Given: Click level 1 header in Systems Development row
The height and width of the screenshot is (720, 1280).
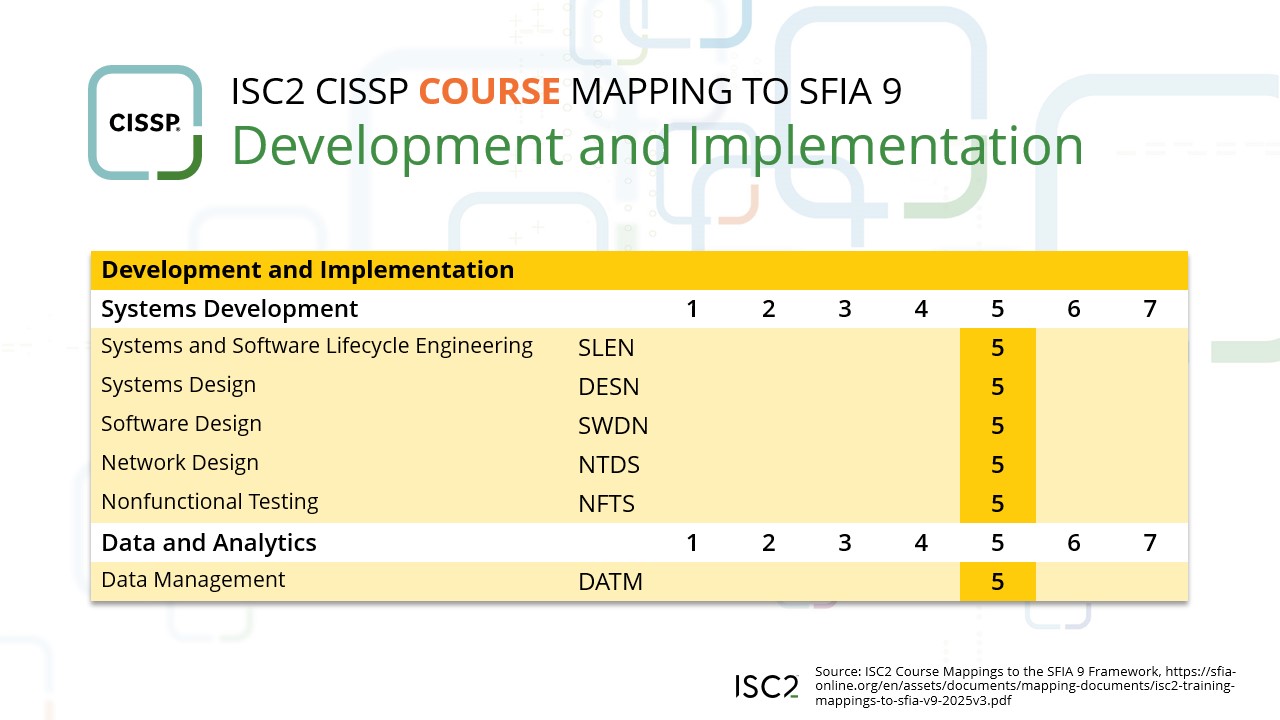Looking at the screenshot, I should coord(692,309).
